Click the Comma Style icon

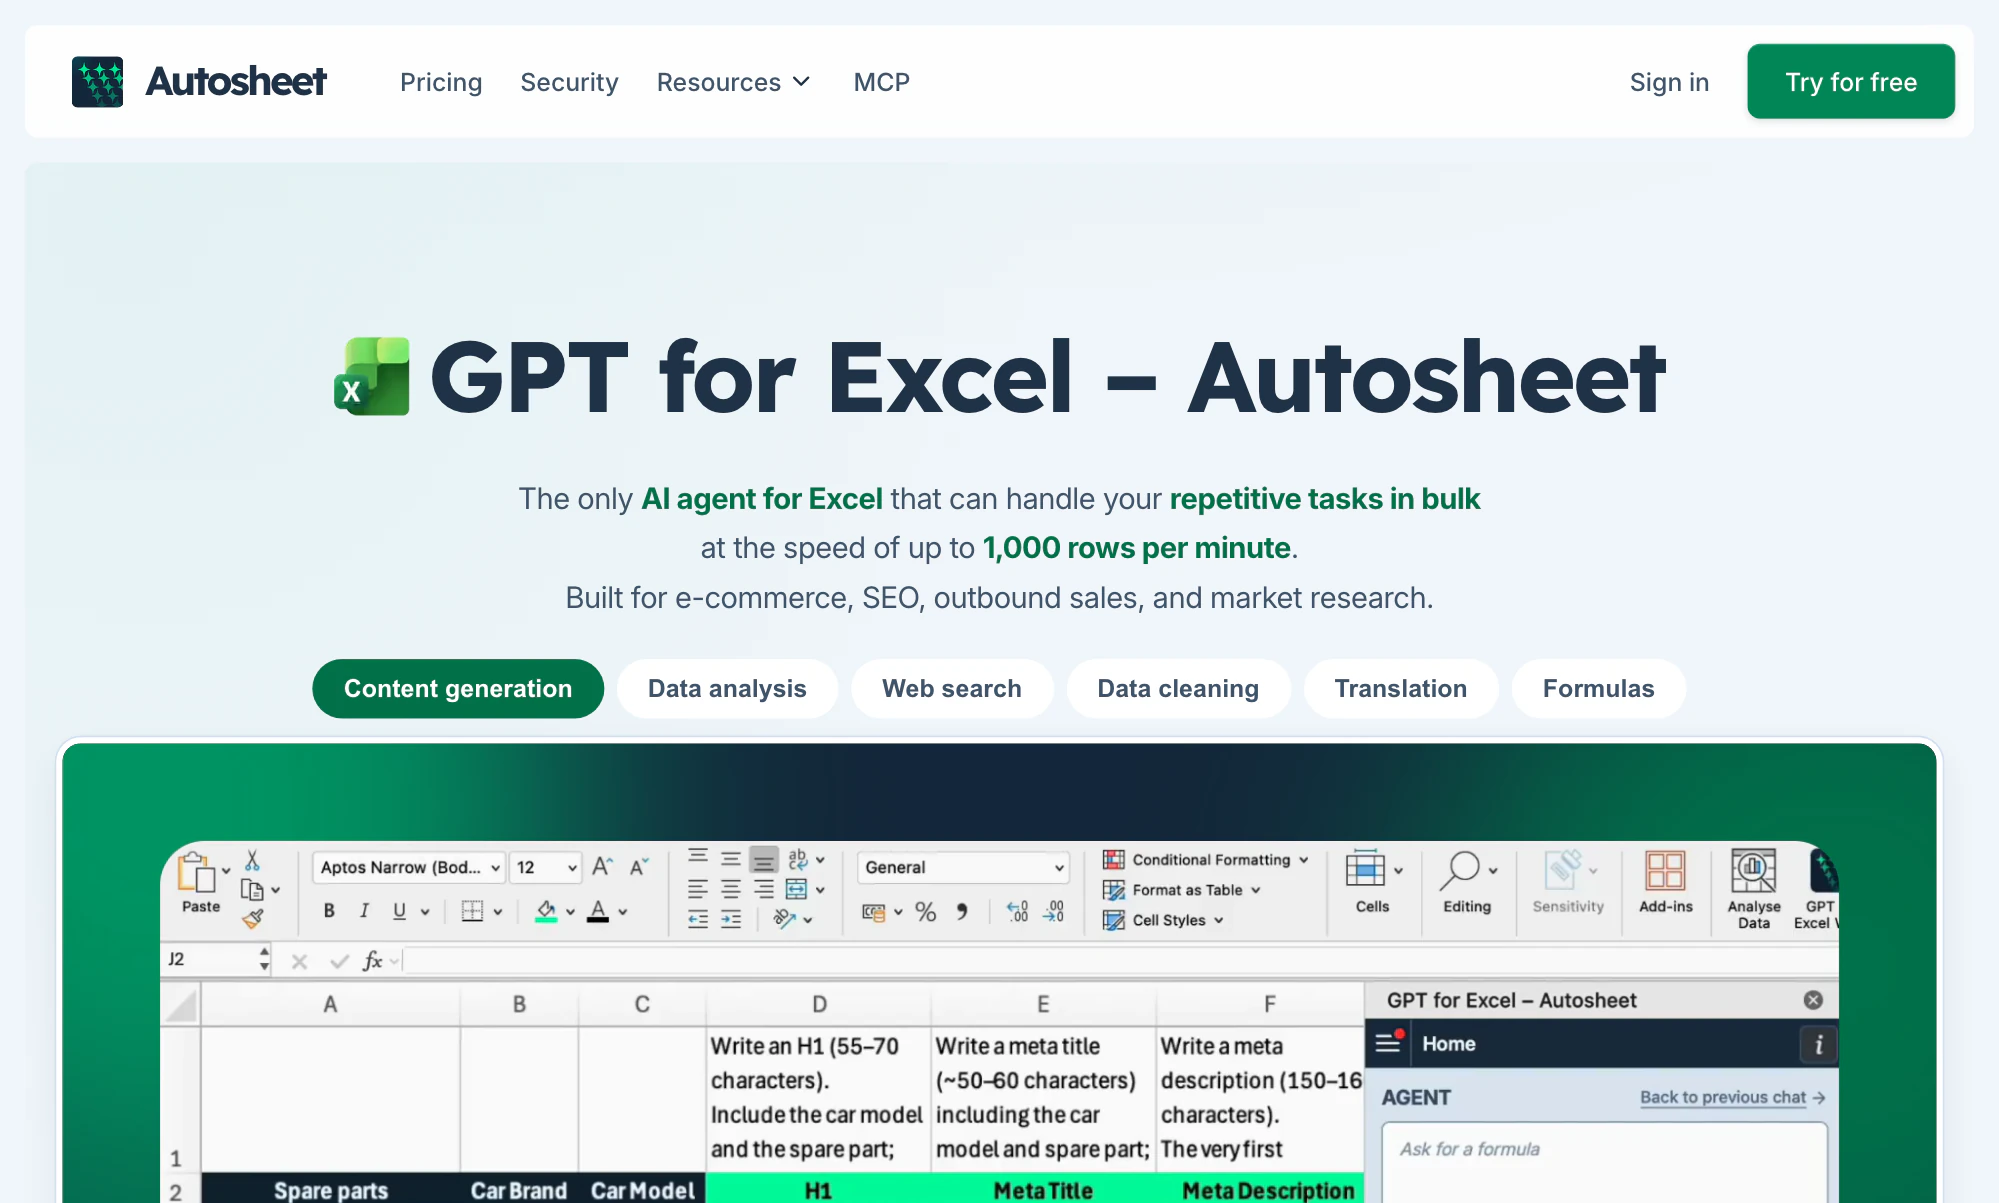point(961,912)
